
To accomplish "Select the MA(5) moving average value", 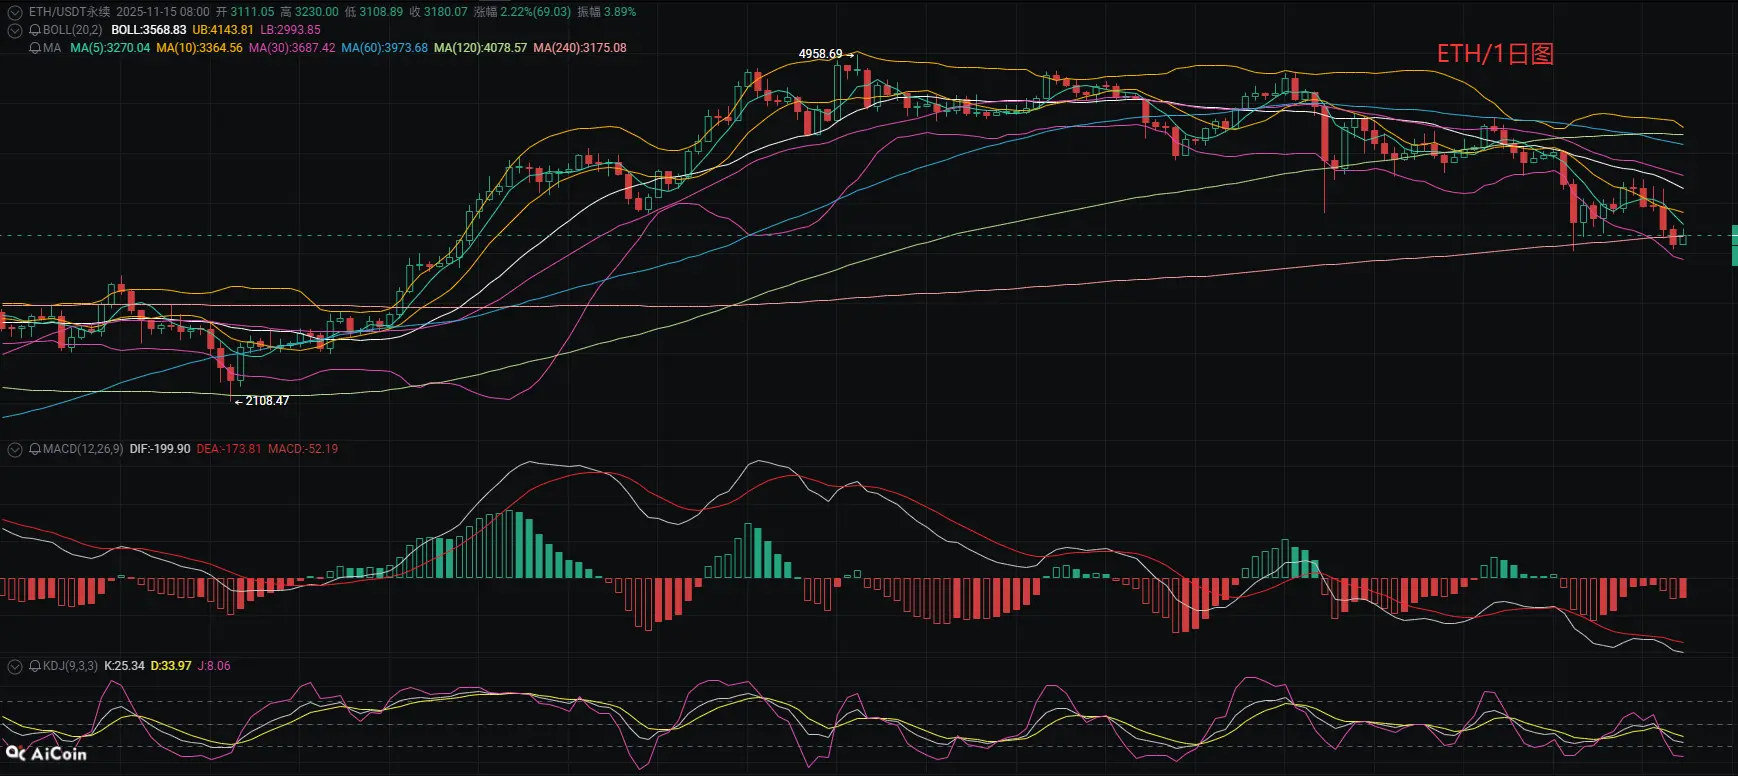I will point(110,48).
